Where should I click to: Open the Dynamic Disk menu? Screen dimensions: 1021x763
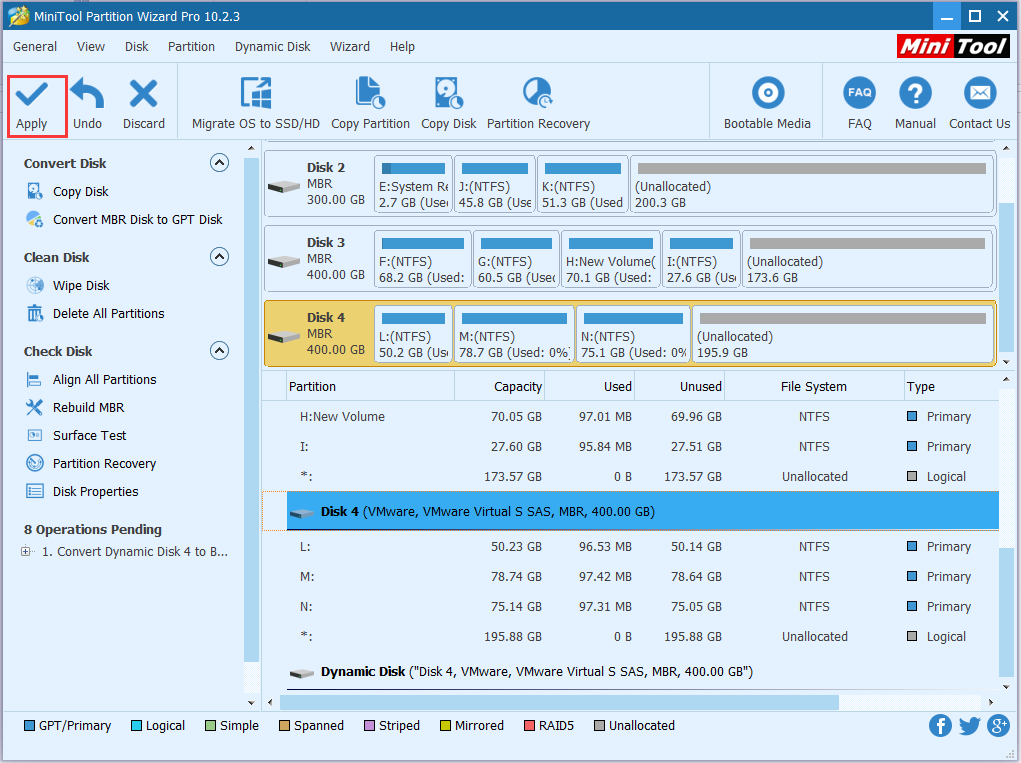(x=272, y=46)
